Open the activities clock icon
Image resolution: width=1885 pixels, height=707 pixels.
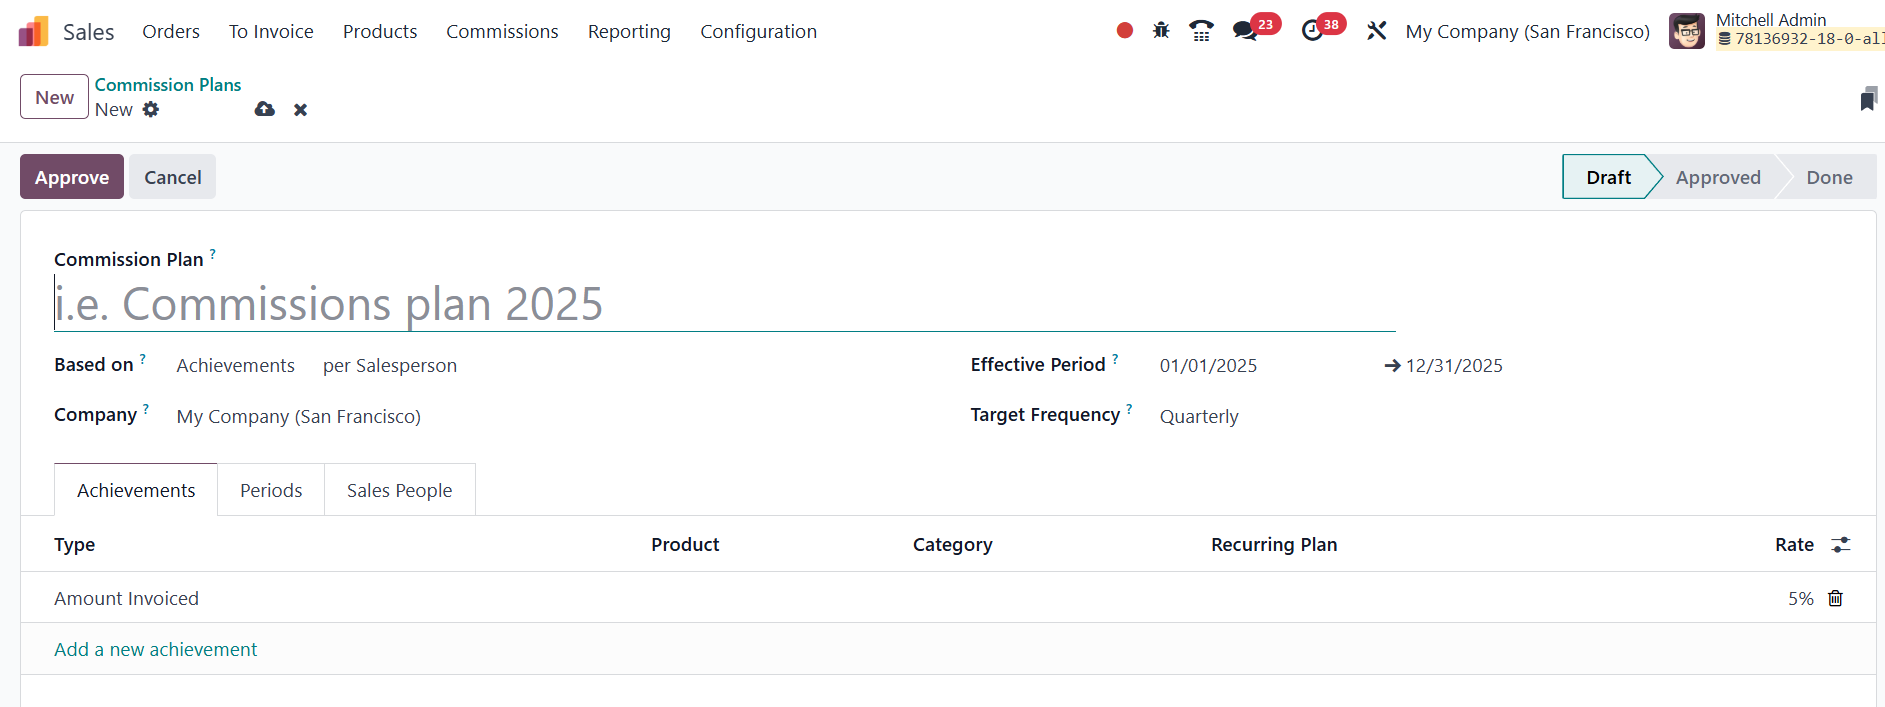pos(1312,31)
